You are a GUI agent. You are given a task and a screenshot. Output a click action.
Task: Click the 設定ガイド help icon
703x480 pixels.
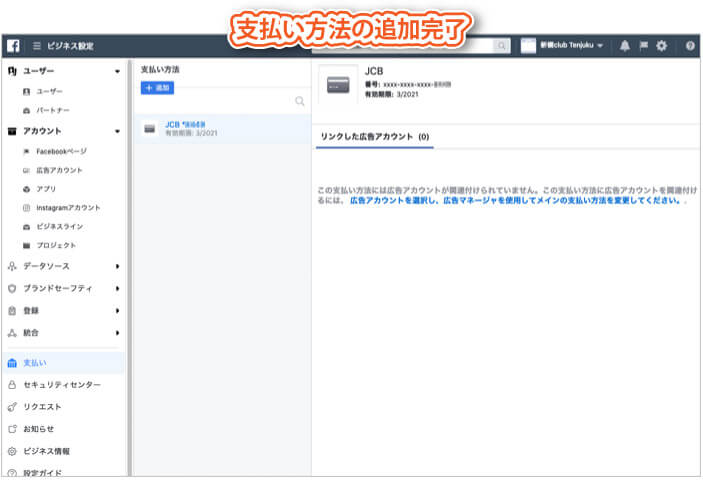coord(12,473)
